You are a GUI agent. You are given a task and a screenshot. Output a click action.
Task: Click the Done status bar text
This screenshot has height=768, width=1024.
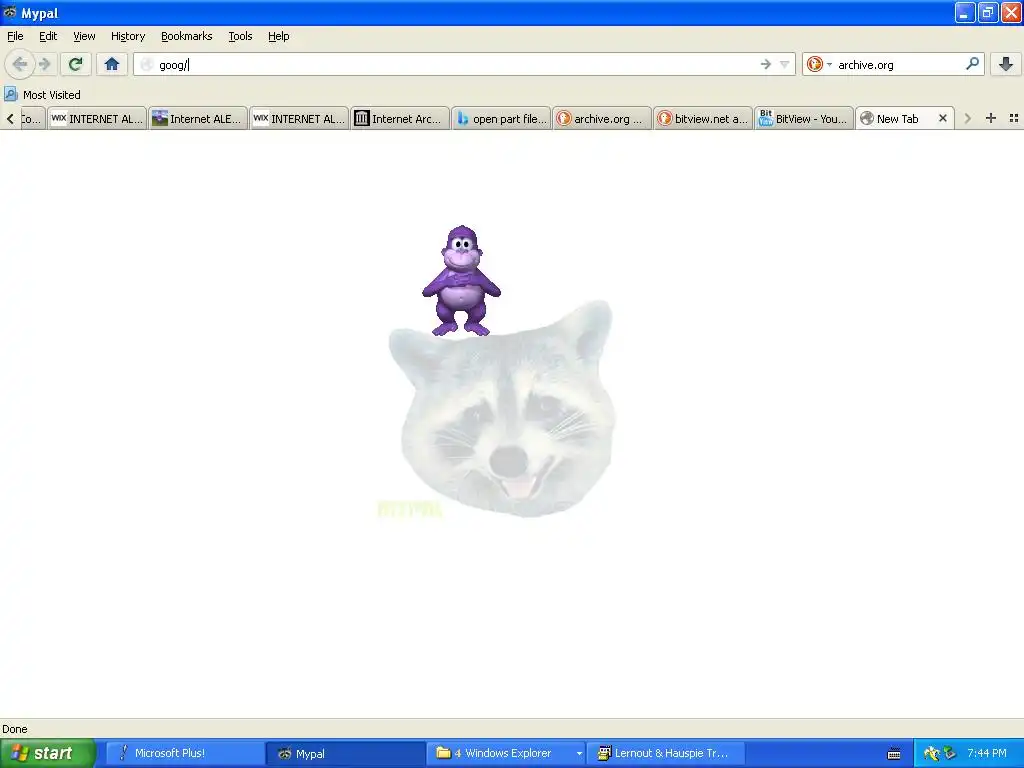point(14,729)
